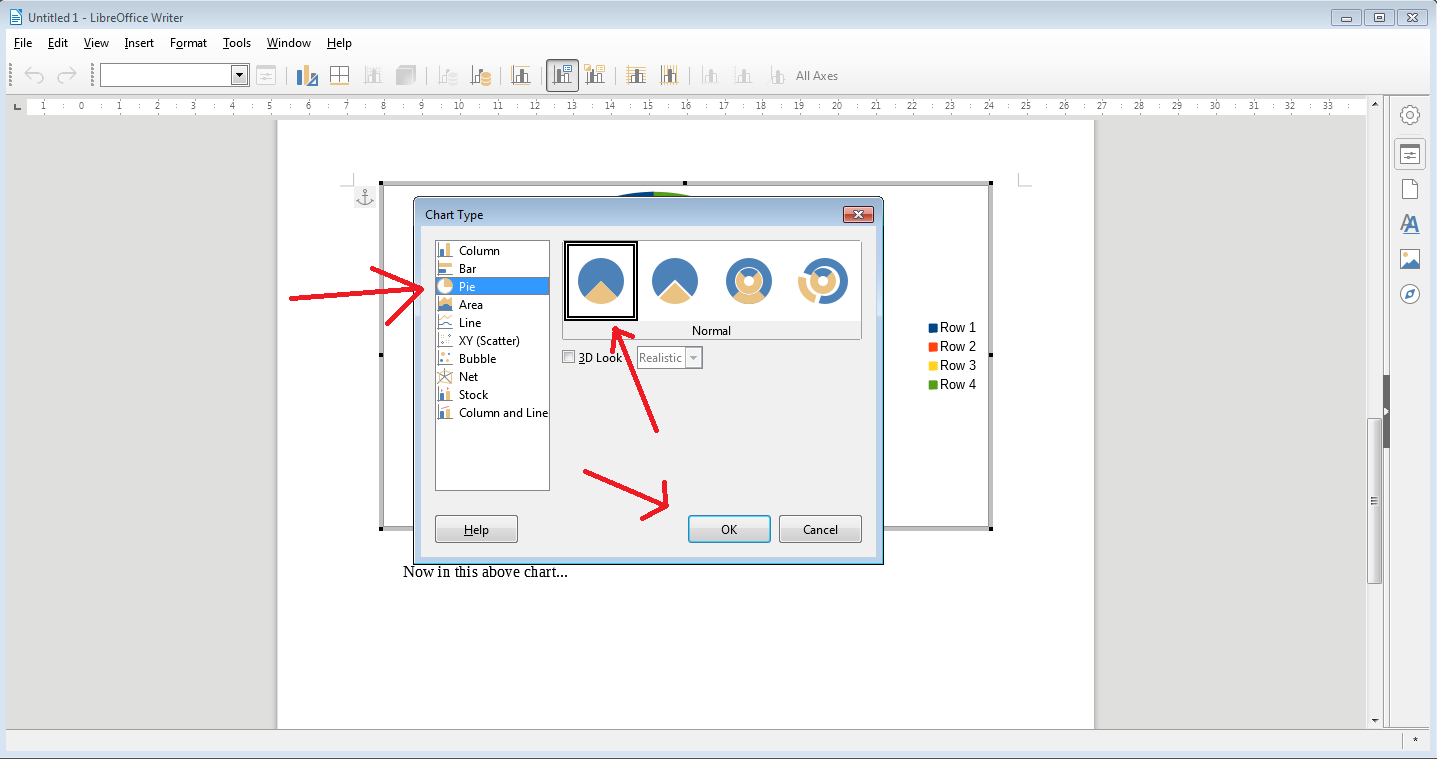
Task: Open the sidebar Styles and Formatting icon
Action: pos(1410,224)
